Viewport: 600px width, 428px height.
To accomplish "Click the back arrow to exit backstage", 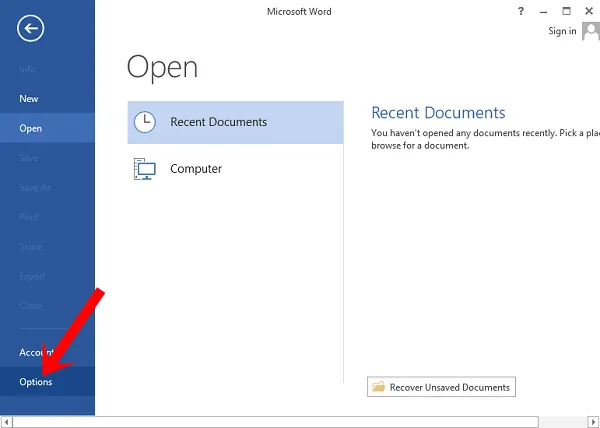I will tap(30, 28).
